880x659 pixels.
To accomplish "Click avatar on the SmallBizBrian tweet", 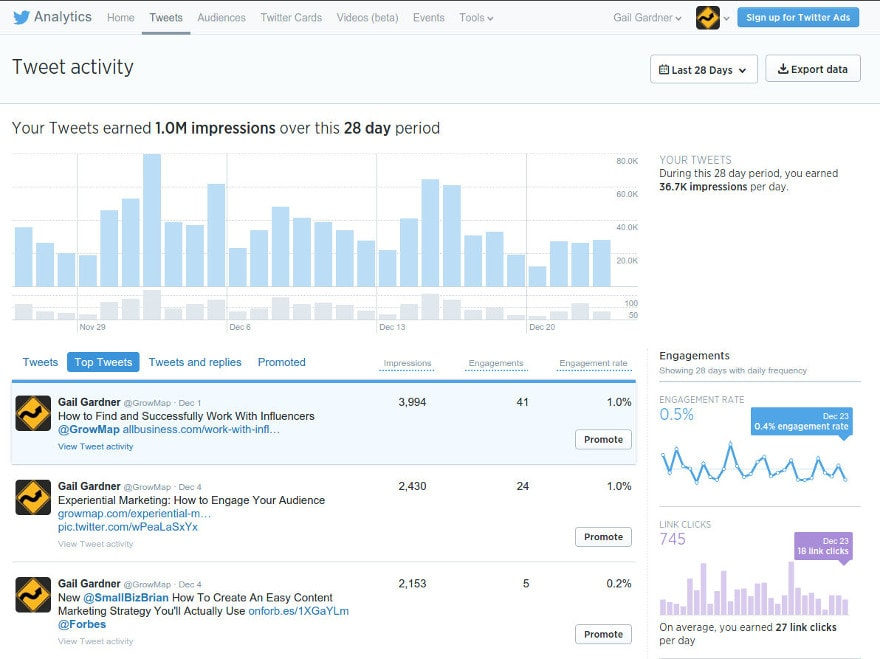I will (33, 595).
